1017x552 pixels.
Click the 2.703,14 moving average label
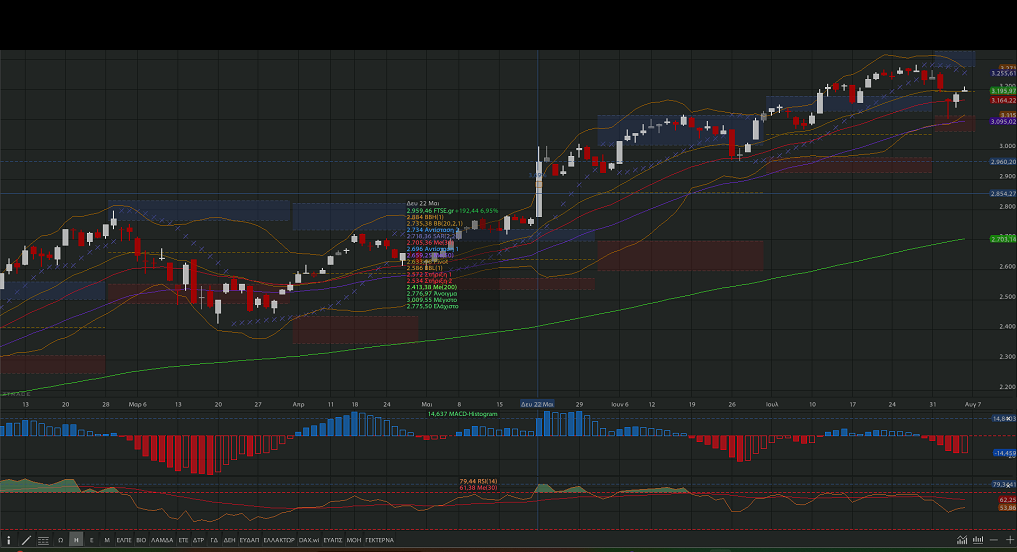click(x=1003, y=239)
